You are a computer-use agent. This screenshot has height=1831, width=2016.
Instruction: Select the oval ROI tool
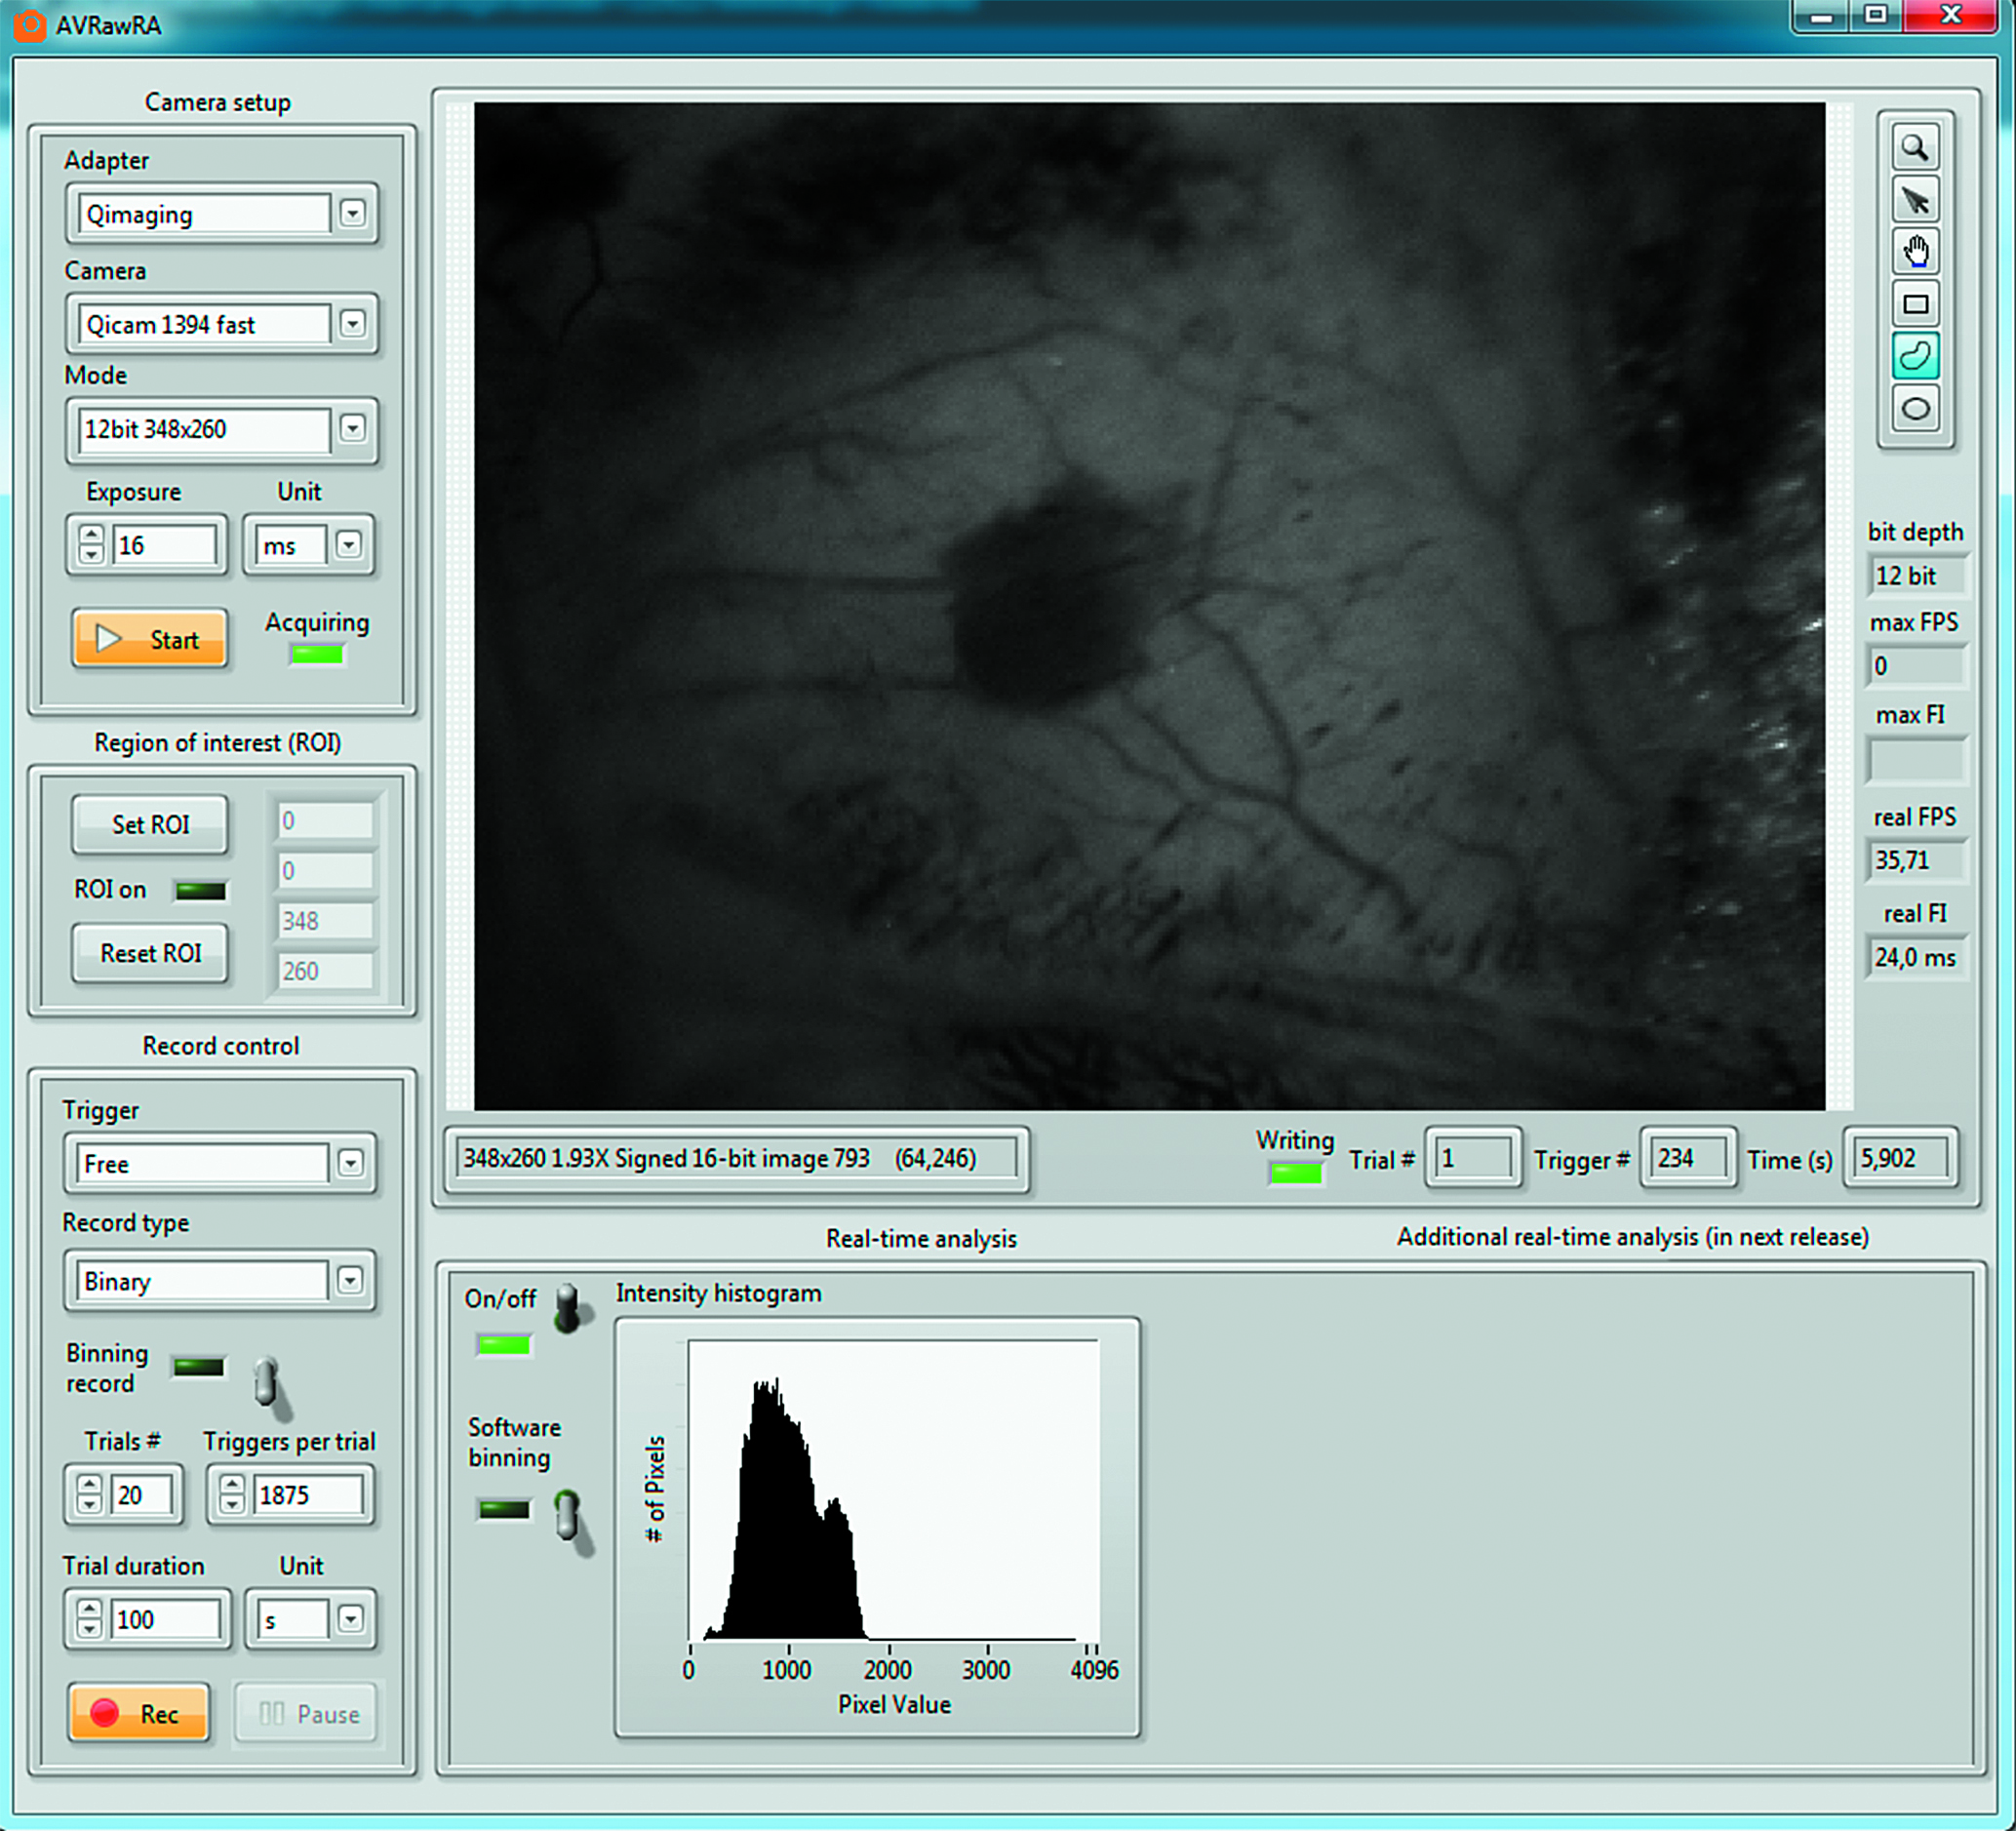click(1914, 408)
